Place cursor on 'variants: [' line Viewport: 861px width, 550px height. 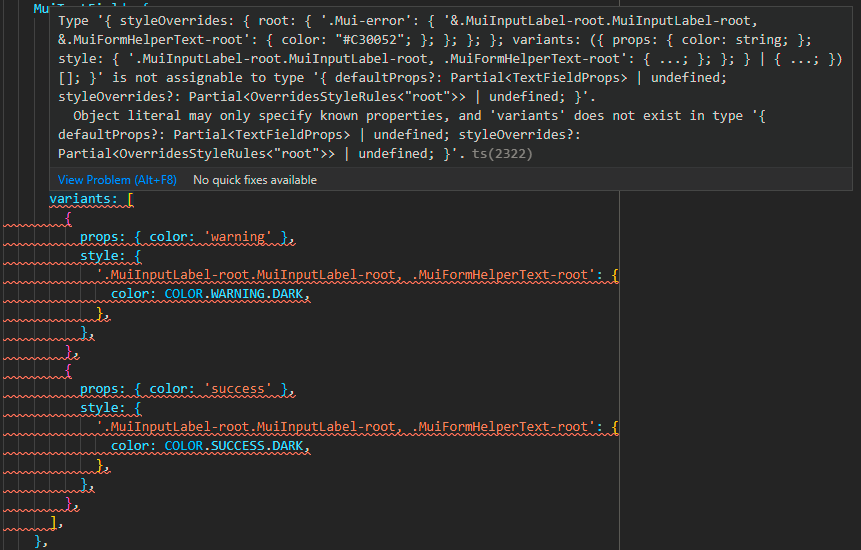pyautogui.click(x=91, y=199)
